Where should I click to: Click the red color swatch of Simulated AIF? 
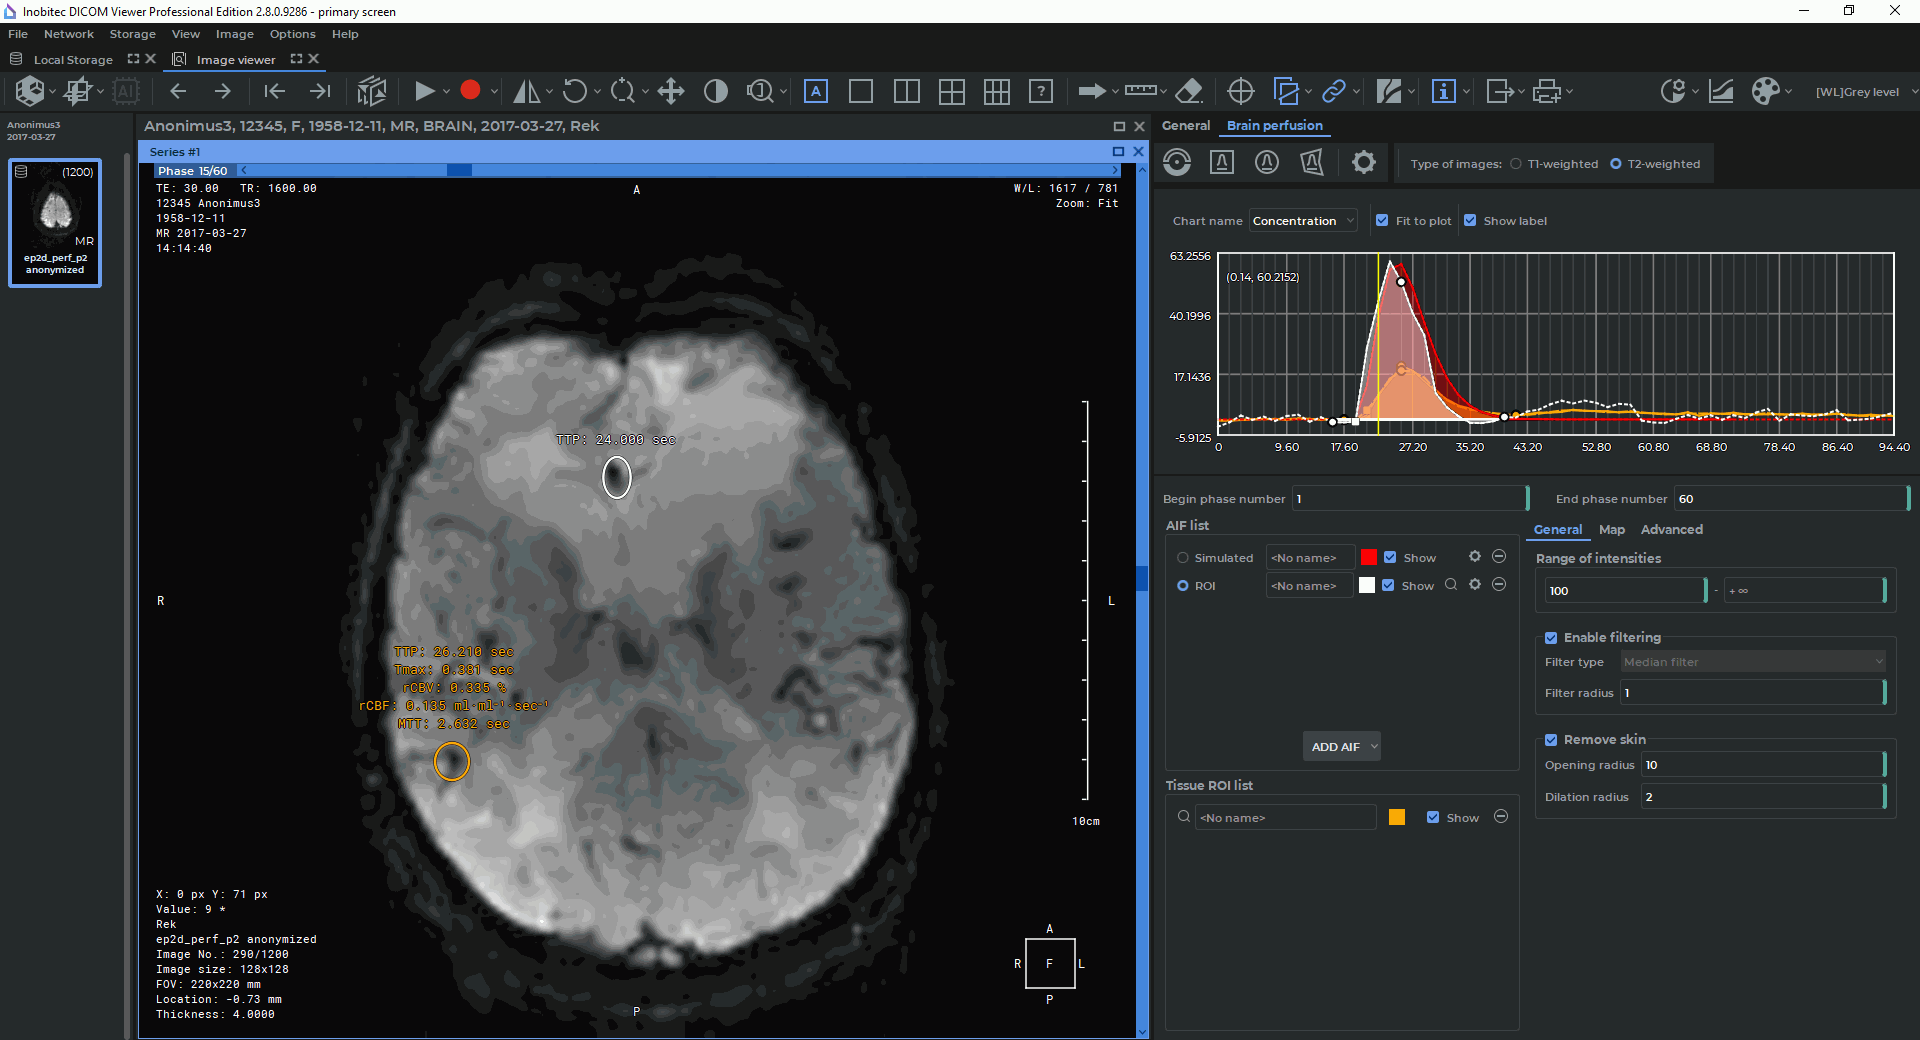coord(1369,558)
